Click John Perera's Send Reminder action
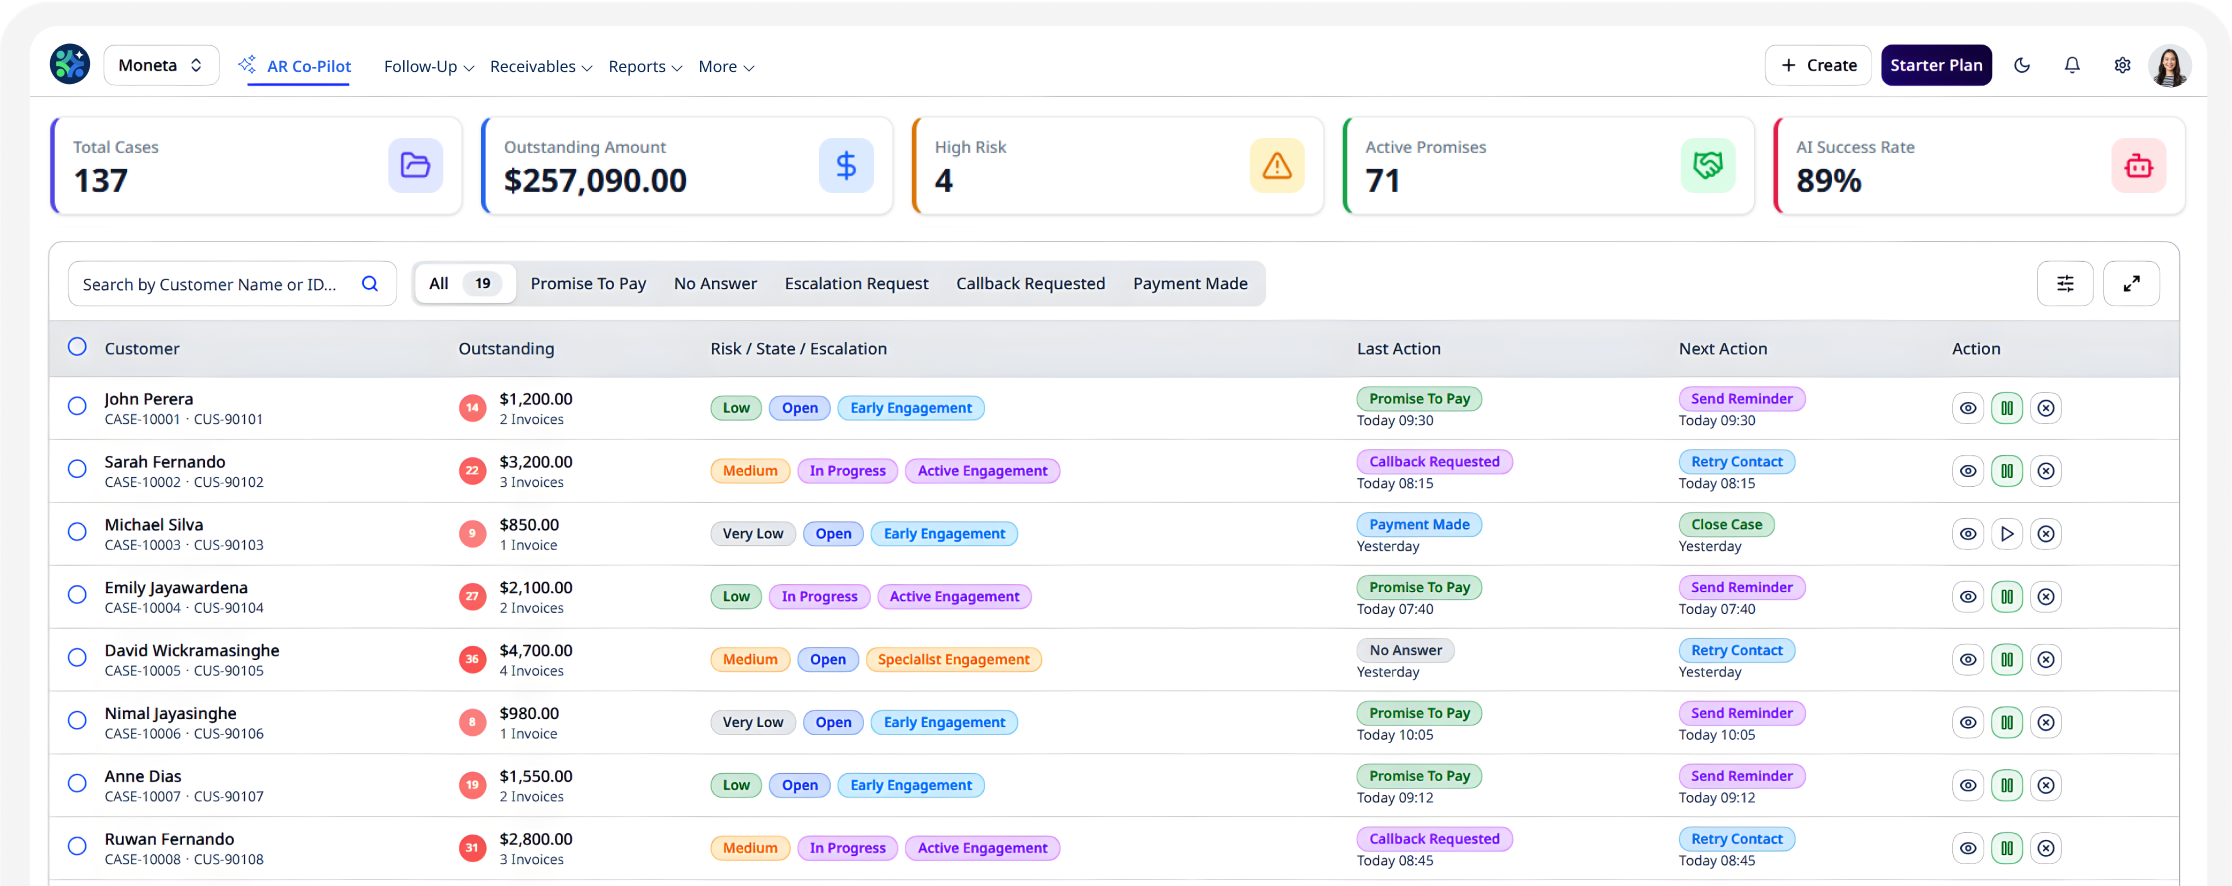This screenshot has width=2232, height=886. (1741, 399)
